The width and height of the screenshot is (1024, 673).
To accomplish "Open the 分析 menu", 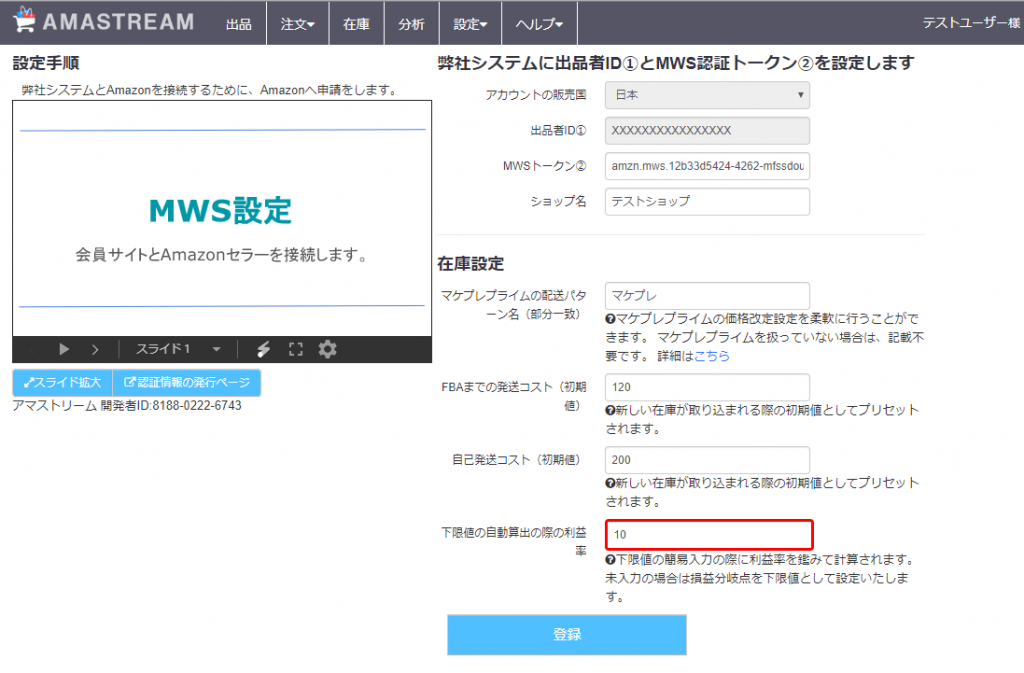I will pyautogui.click(x=411, y=24).
